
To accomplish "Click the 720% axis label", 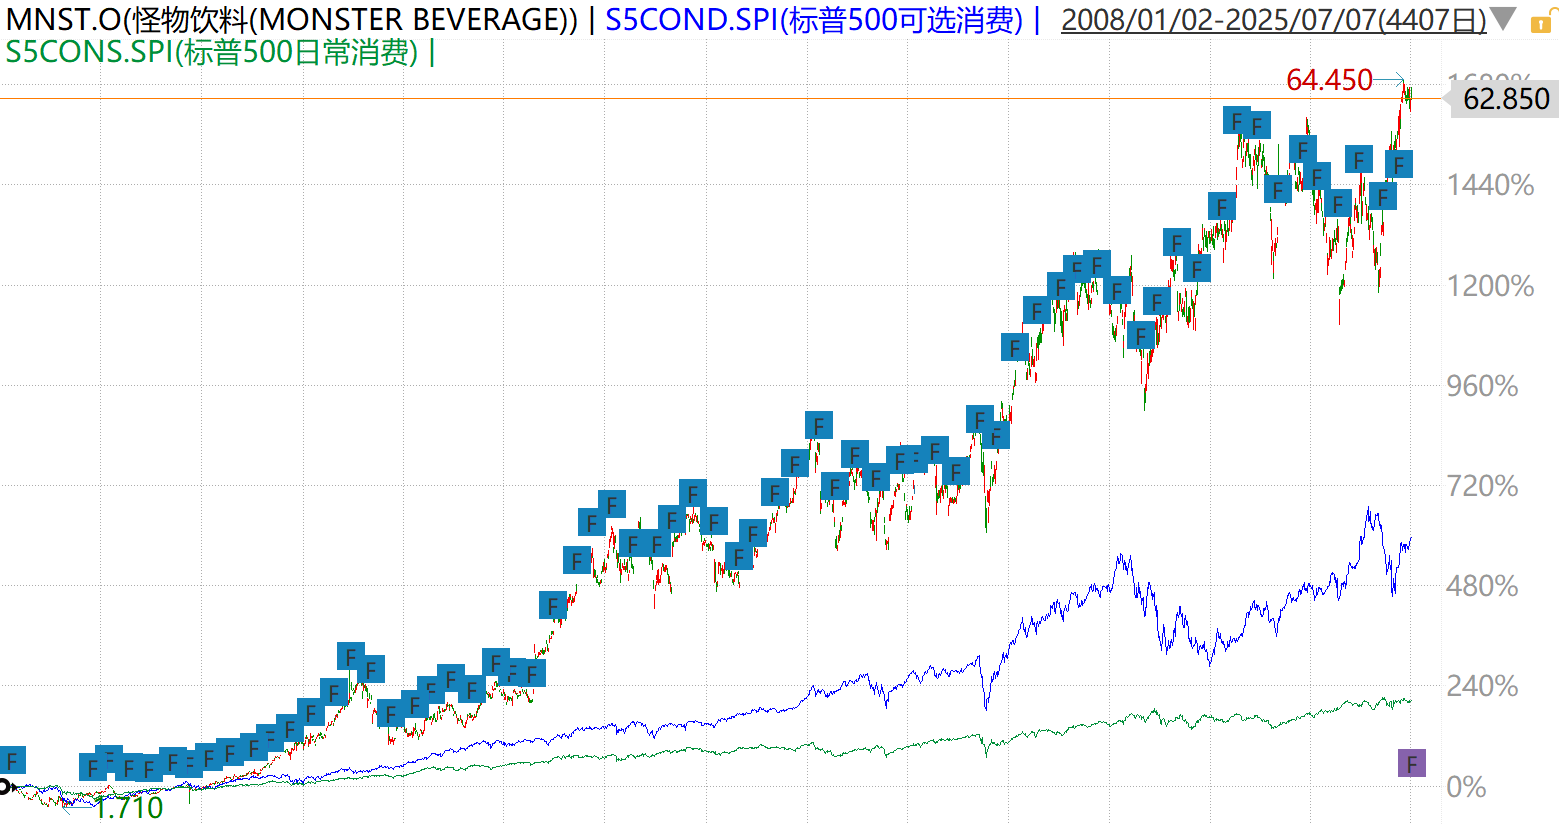I will click(1482, 487).
